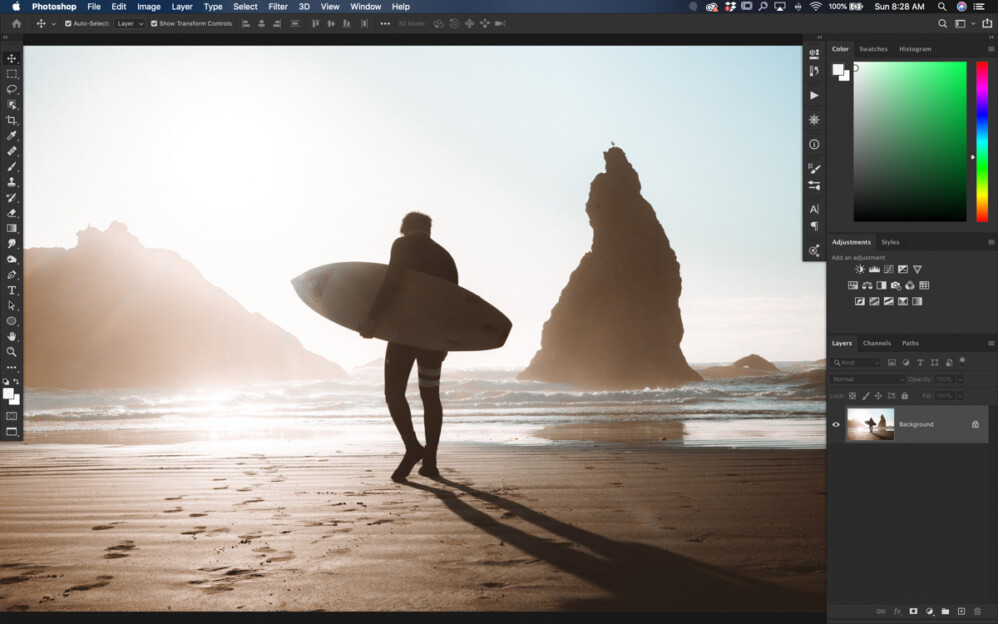Add a Brightness/Contrast adjustment
This screenshot has height=624, width=998.
pyautogui.click(x=859, y=269)
